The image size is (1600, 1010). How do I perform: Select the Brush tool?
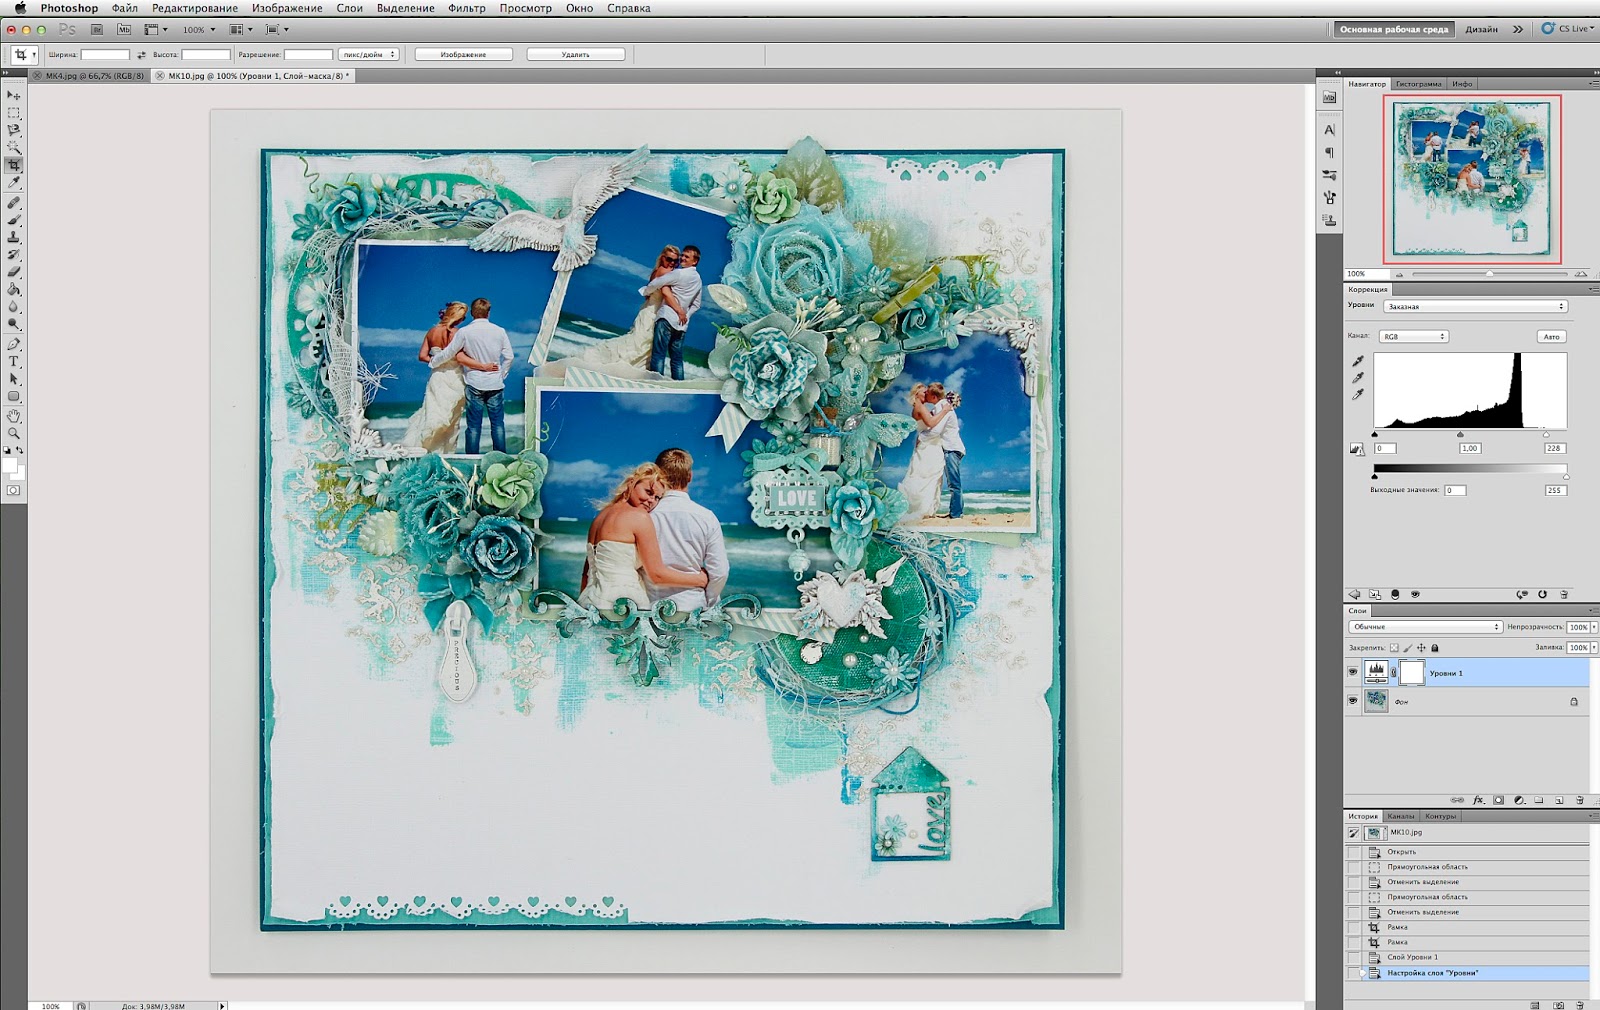pyautogui.click(x=14, y=219)
